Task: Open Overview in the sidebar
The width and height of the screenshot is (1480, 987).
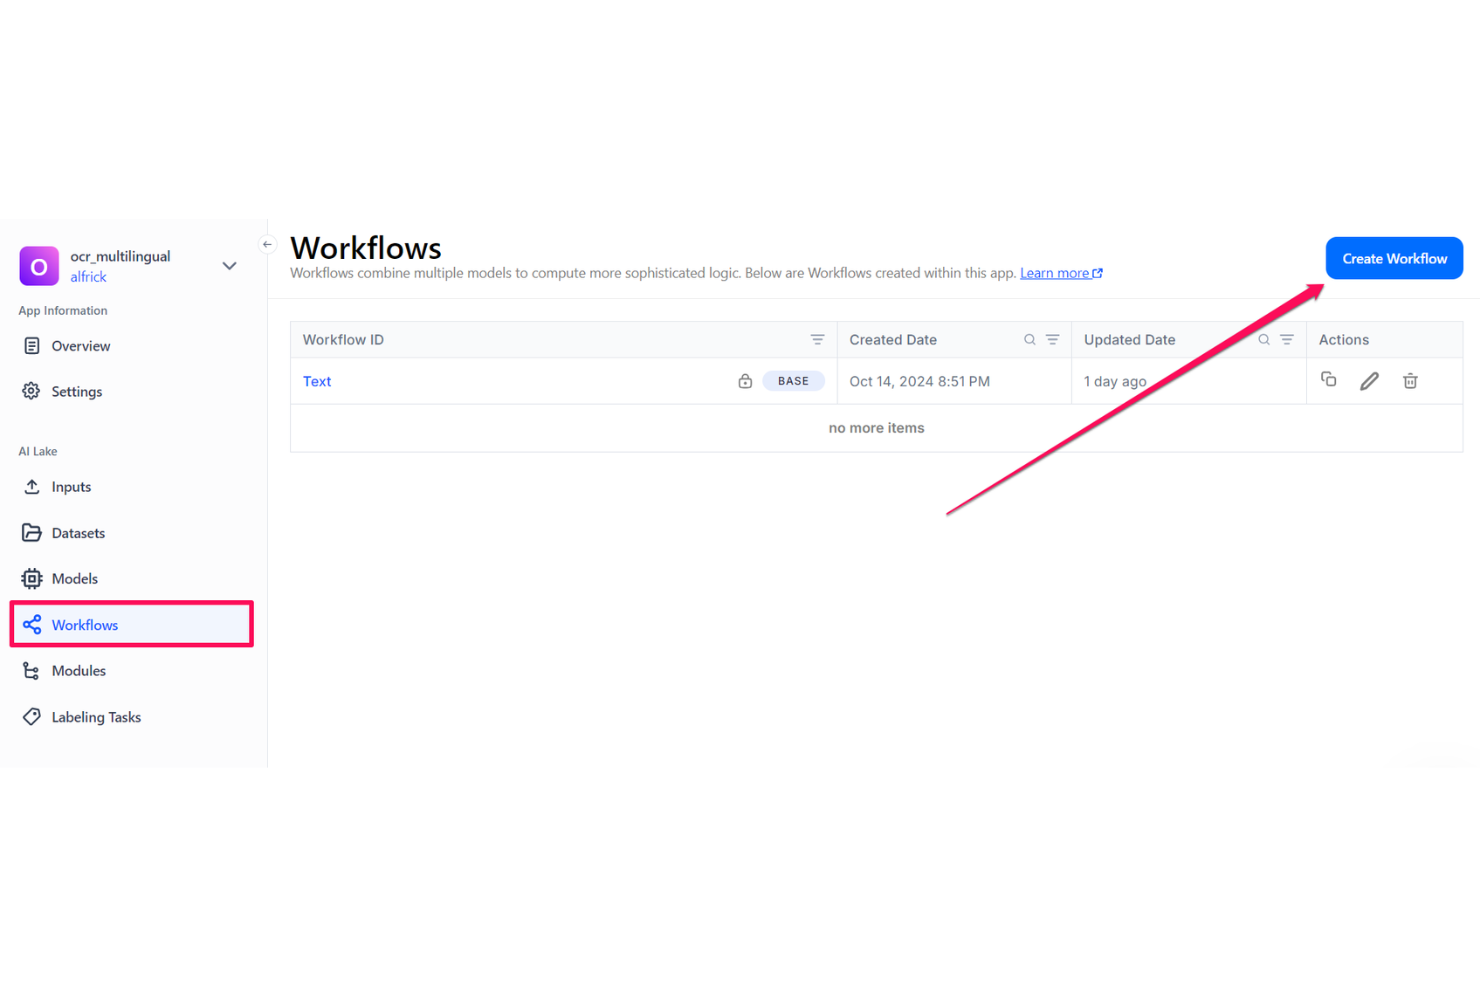Action: 81,346
